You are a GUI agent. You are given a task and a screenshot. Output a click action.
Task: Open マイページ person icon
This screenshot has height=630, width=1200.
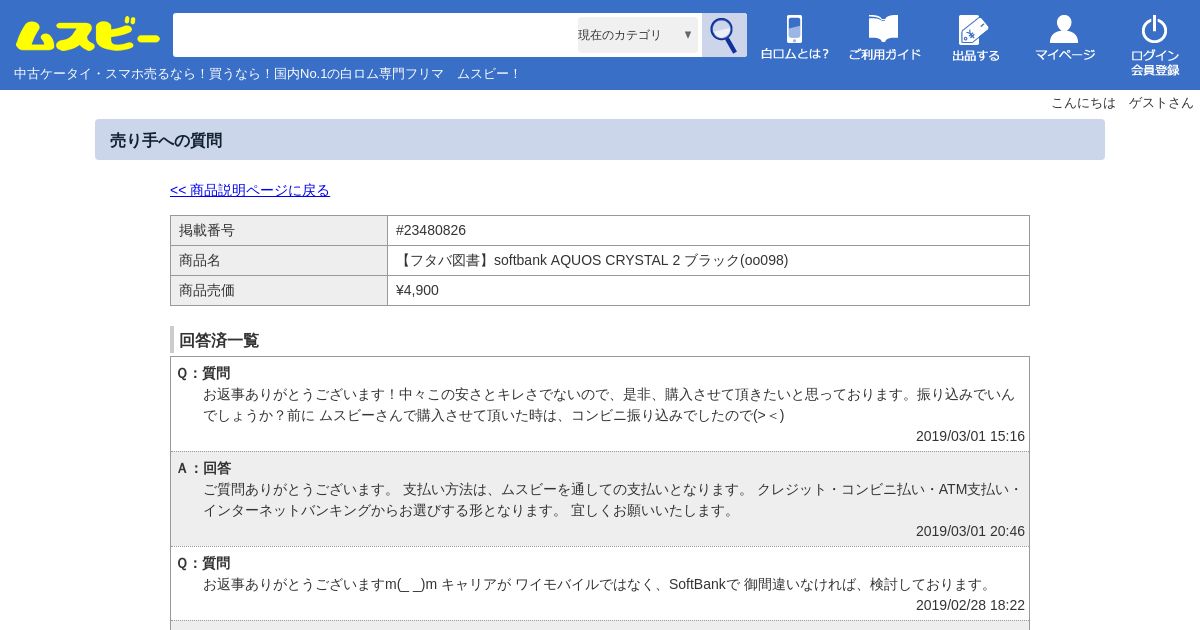[1065, 38]
